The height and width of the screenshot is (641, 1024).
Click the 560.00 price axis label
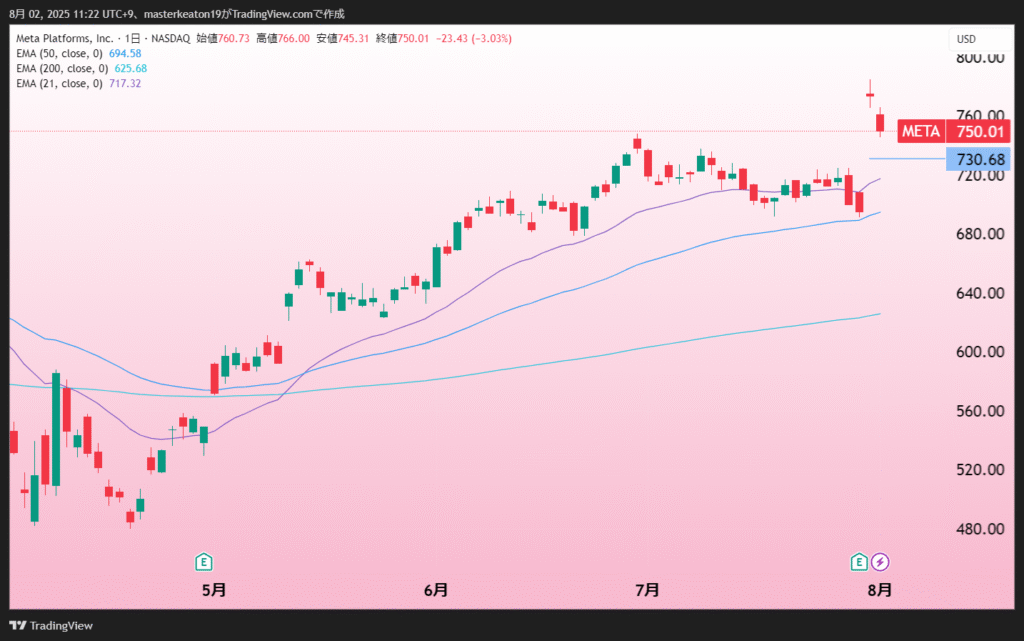pos(980,411)
